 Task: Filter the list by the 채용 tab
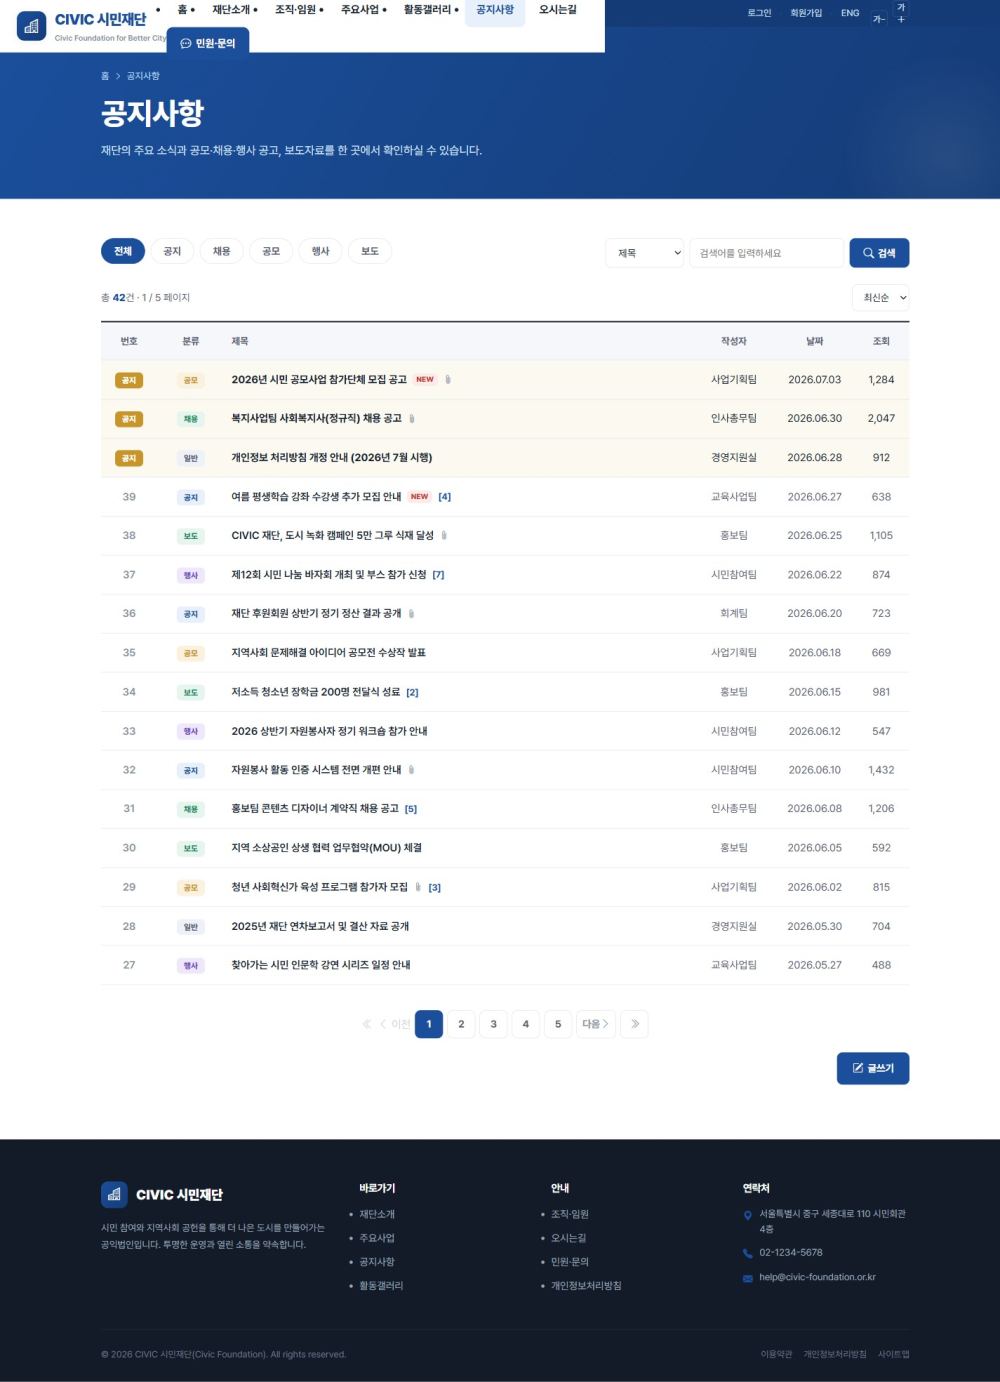222,251
